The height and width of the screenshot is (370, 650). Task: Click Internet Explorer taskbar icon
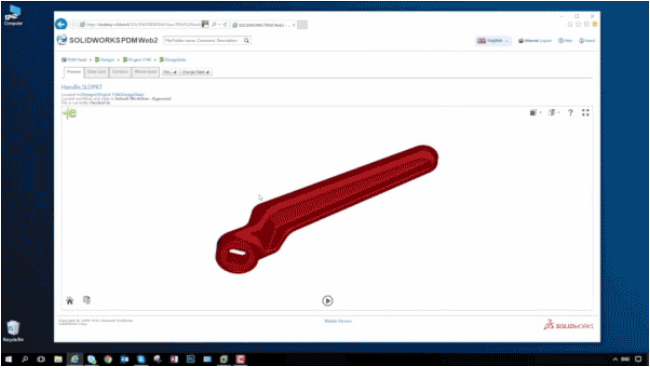click(x=75, y=359)
